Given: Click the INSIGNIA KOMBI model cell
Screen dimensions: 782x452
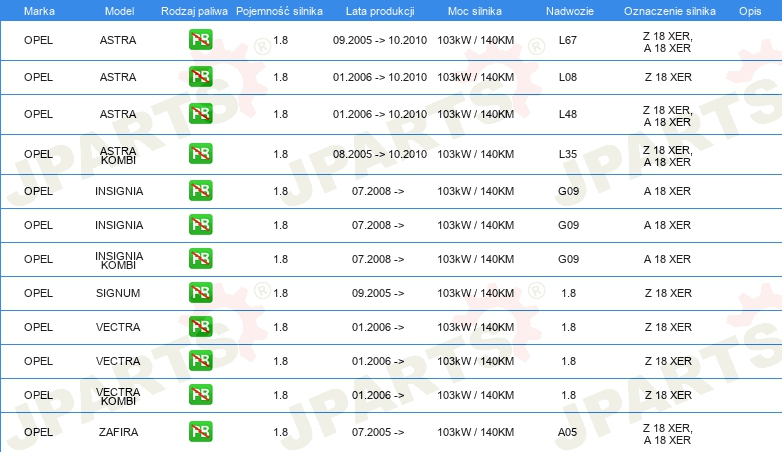Looking at the screenshot, I should (x=119, y=260).
